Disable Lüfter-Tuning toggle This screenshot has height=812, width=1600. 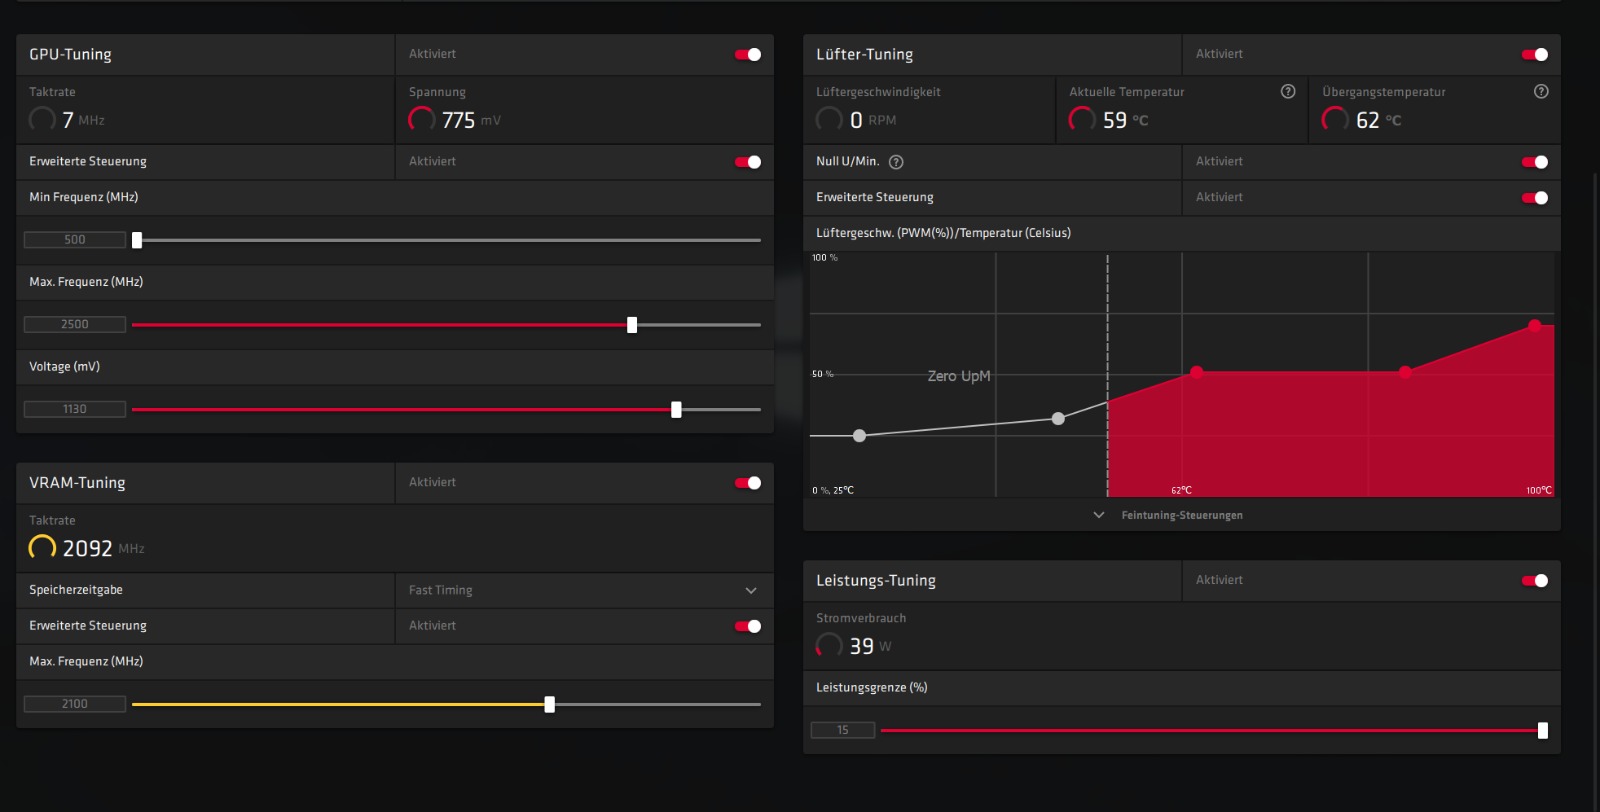point(1535,54)
